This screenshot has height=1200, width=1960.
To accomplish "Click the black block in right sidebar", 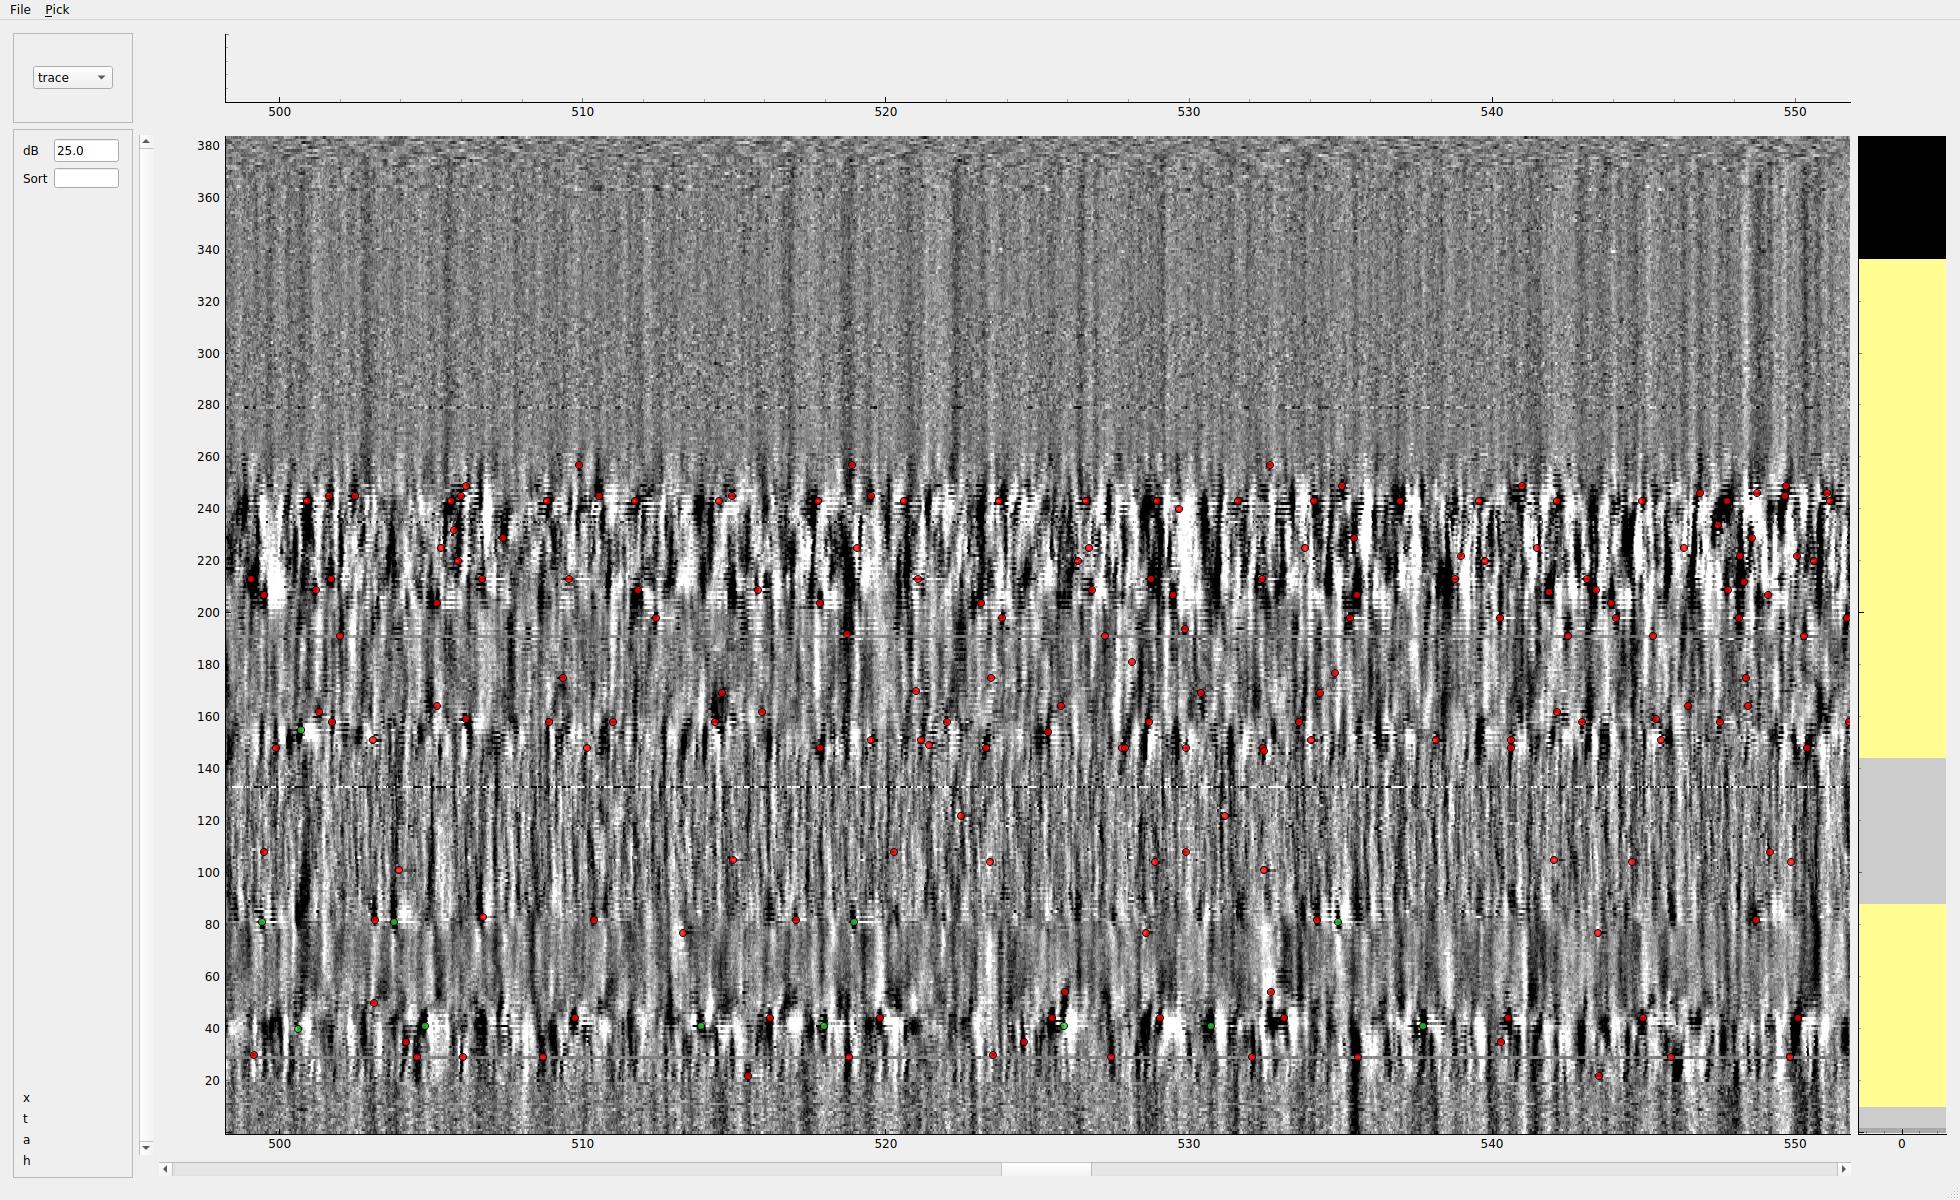I will [1901, 197].
